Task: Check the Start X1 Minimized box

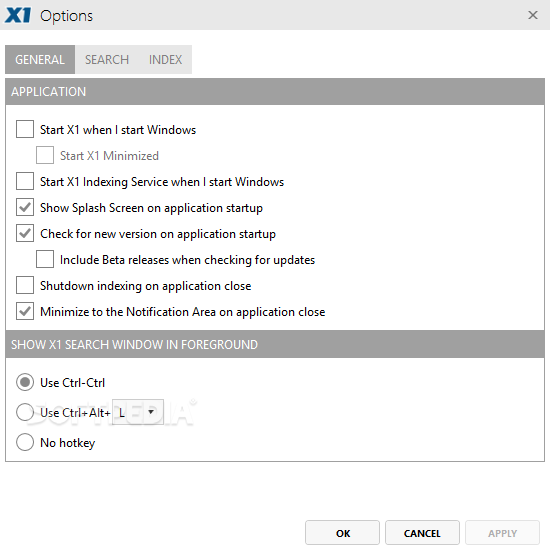Action: pos(45,155)
